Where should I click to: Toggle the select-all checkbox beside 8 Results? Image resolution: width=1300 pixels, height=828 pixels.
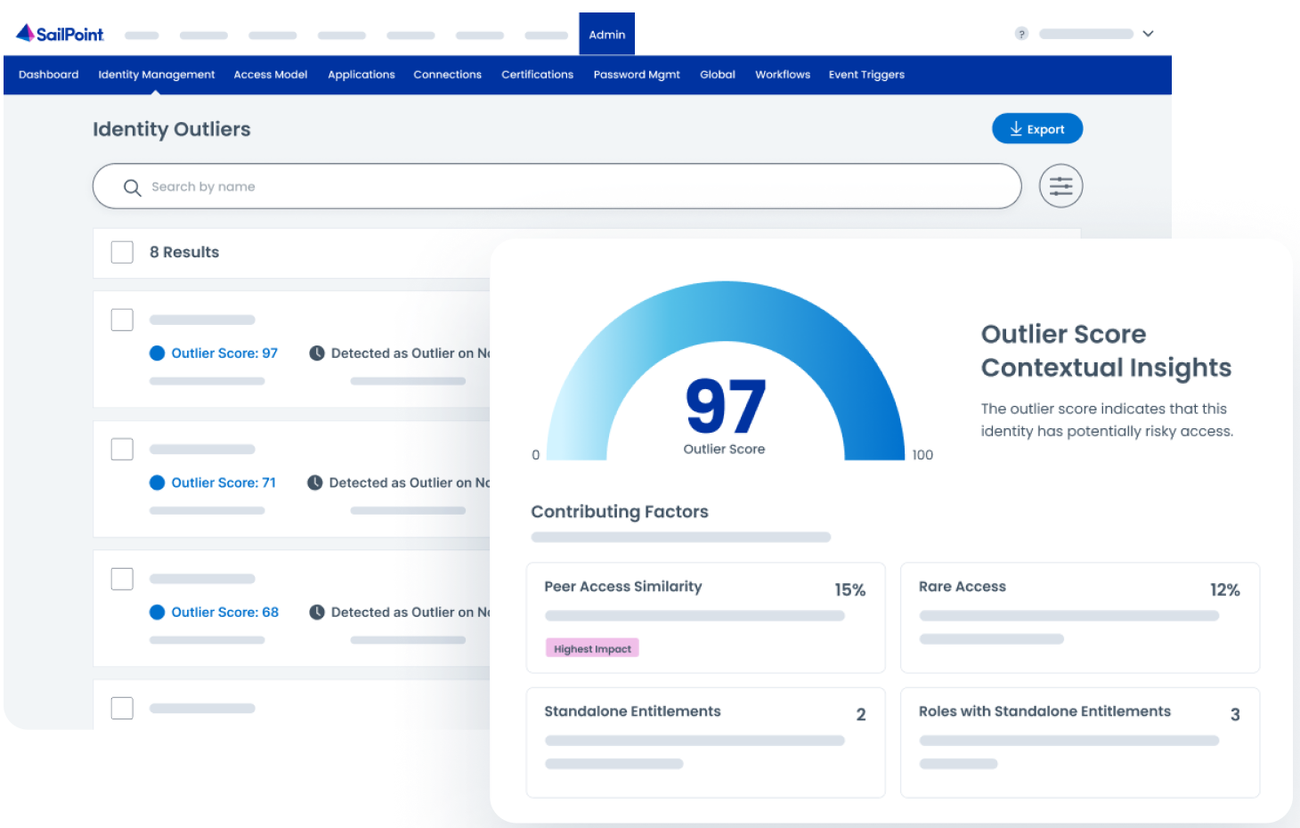[122, 252]
